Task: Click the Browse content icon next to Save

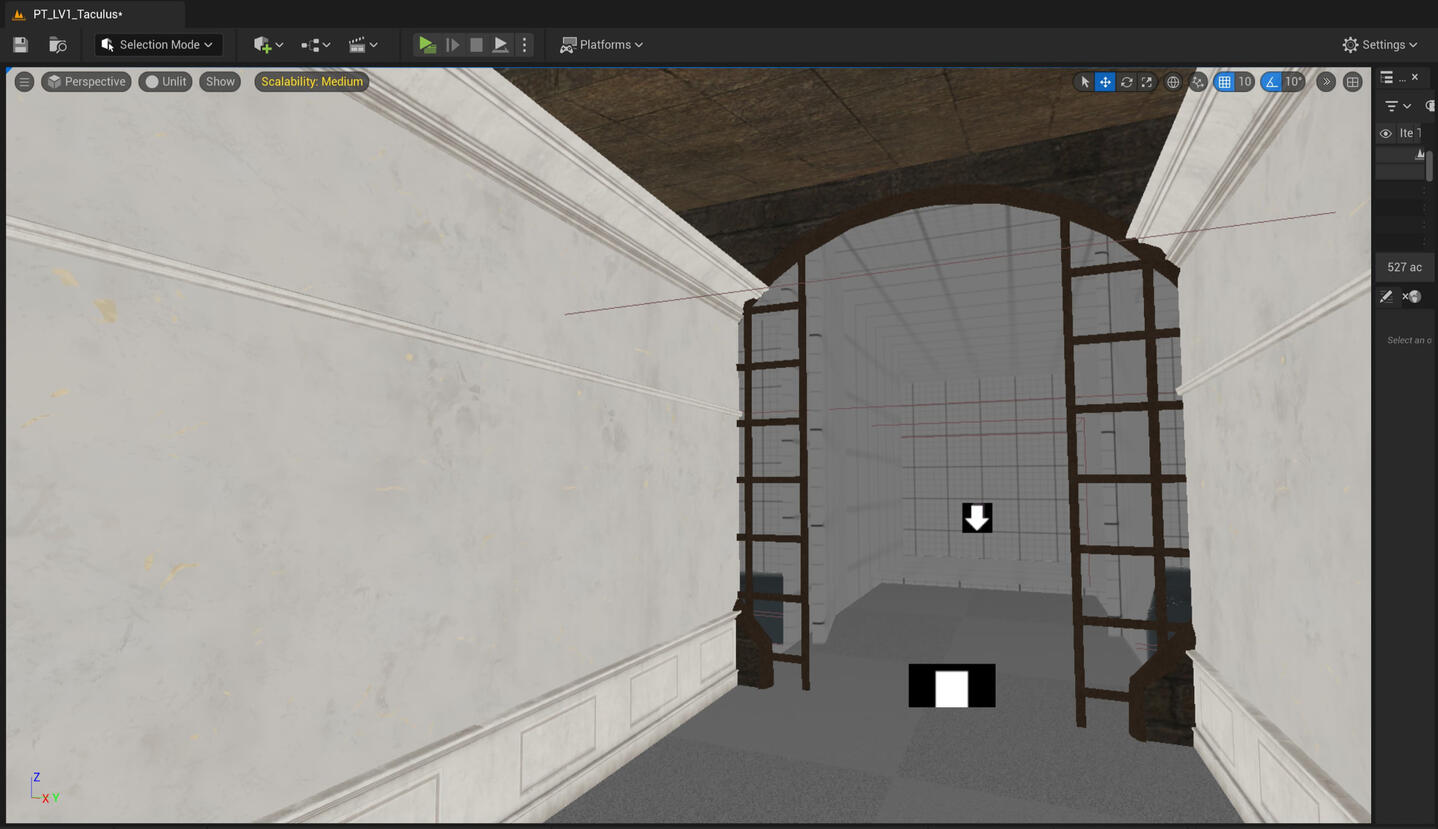Action: tap(58, 45)
